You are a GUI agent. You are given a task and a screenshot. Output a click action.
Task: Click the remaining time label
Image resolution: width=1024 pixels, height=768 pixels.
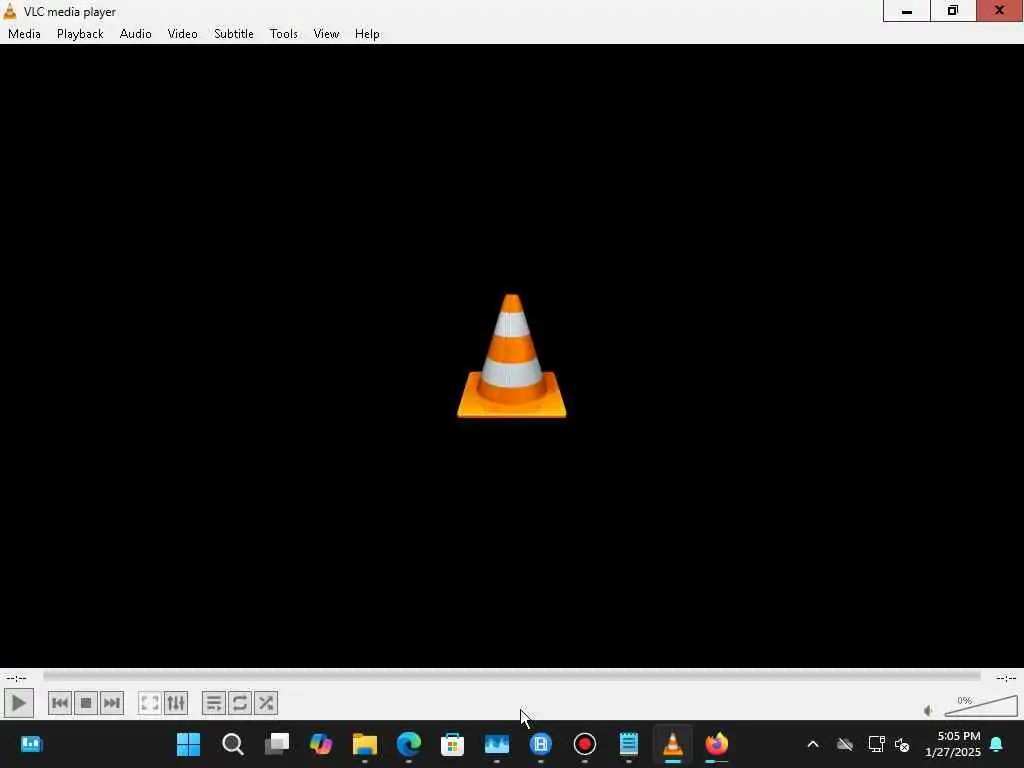coord(1006,677)
